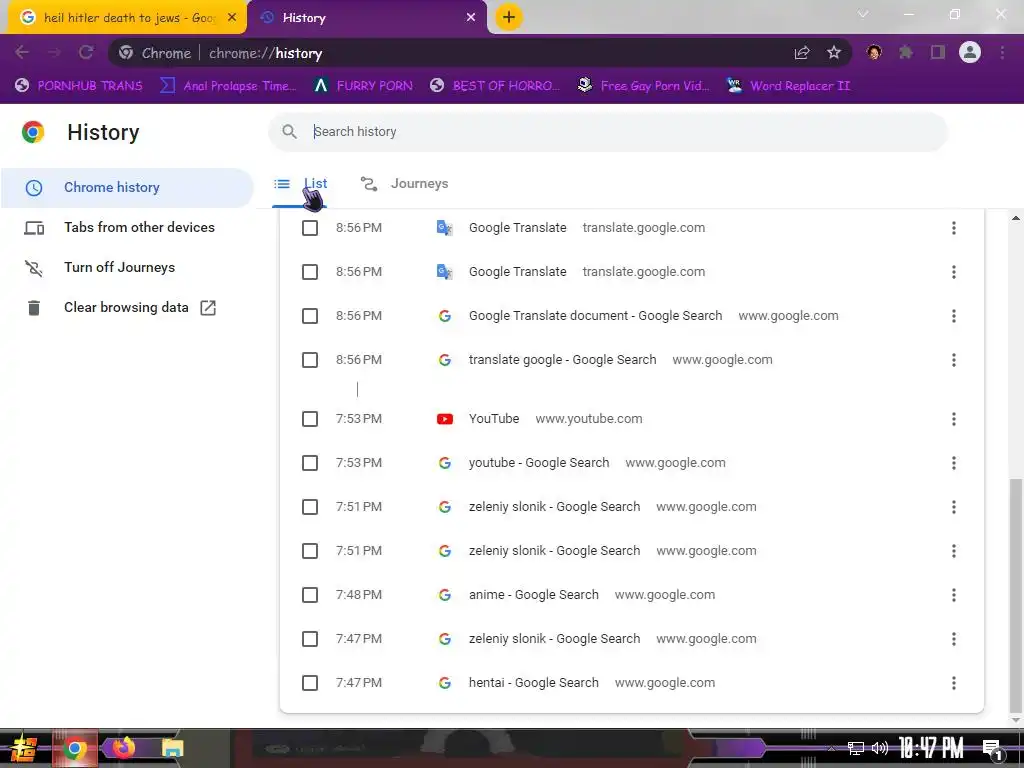Open Chrome from the taskbar

click(74, 748)
